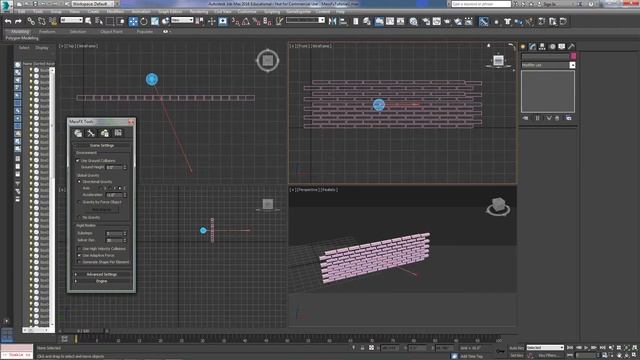Open the key mode Selected dropdown

point(545,348)
